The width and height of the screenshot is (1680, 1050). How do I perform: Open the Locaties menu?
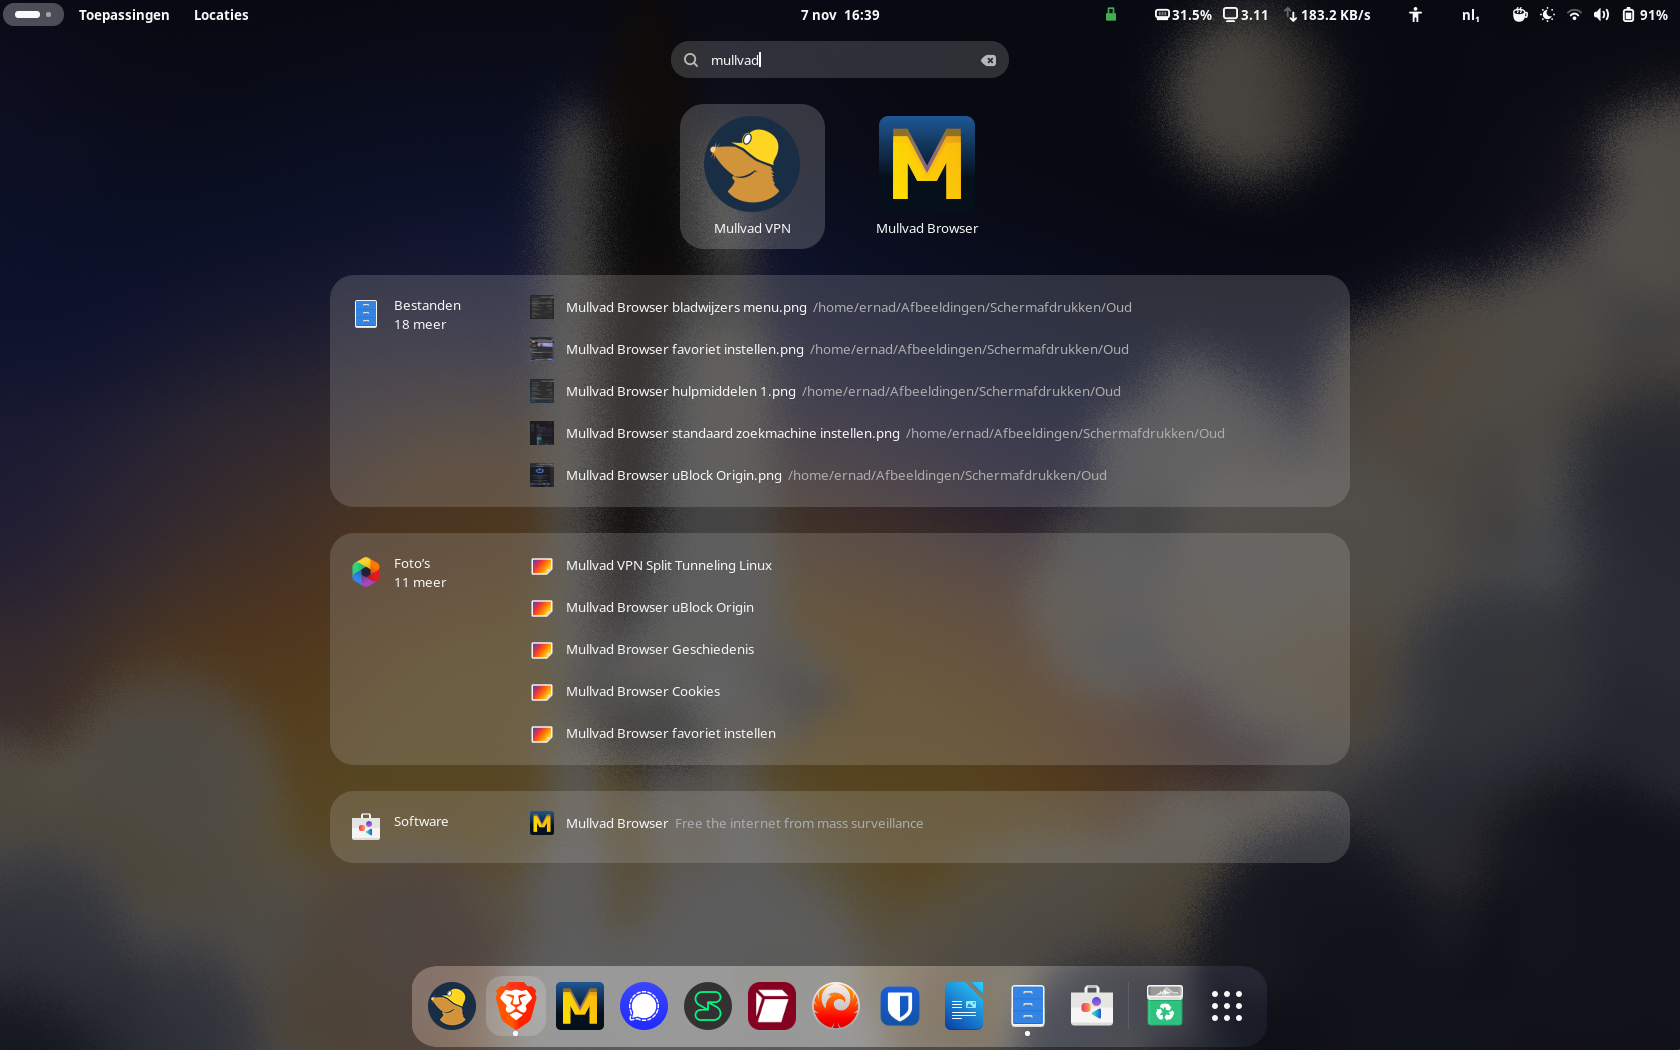click(221, 15)
